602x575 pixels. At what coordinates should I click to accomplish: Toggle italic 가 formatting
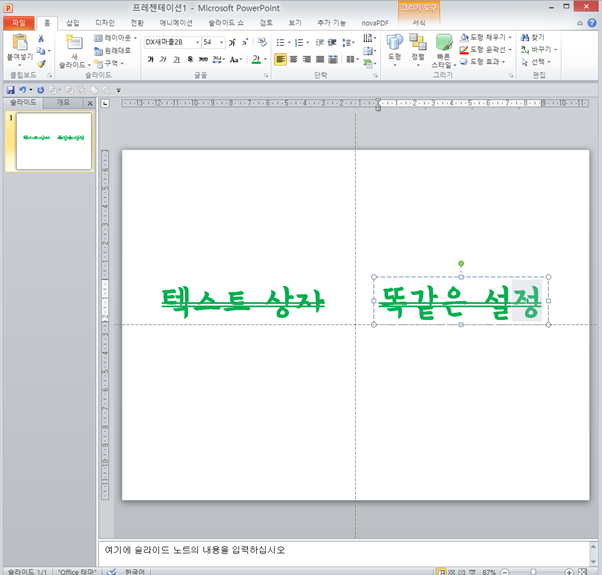(x=164, y=59)
